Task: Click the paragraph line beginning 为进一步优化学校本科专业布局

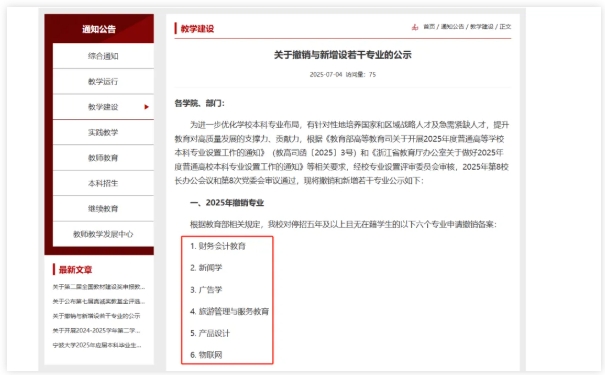Action: (x=350, y=125)
